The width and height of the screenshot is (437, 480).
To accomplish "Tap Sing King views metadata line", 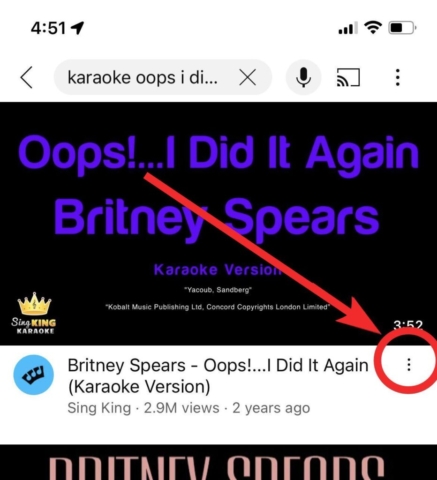I will 189,408.
